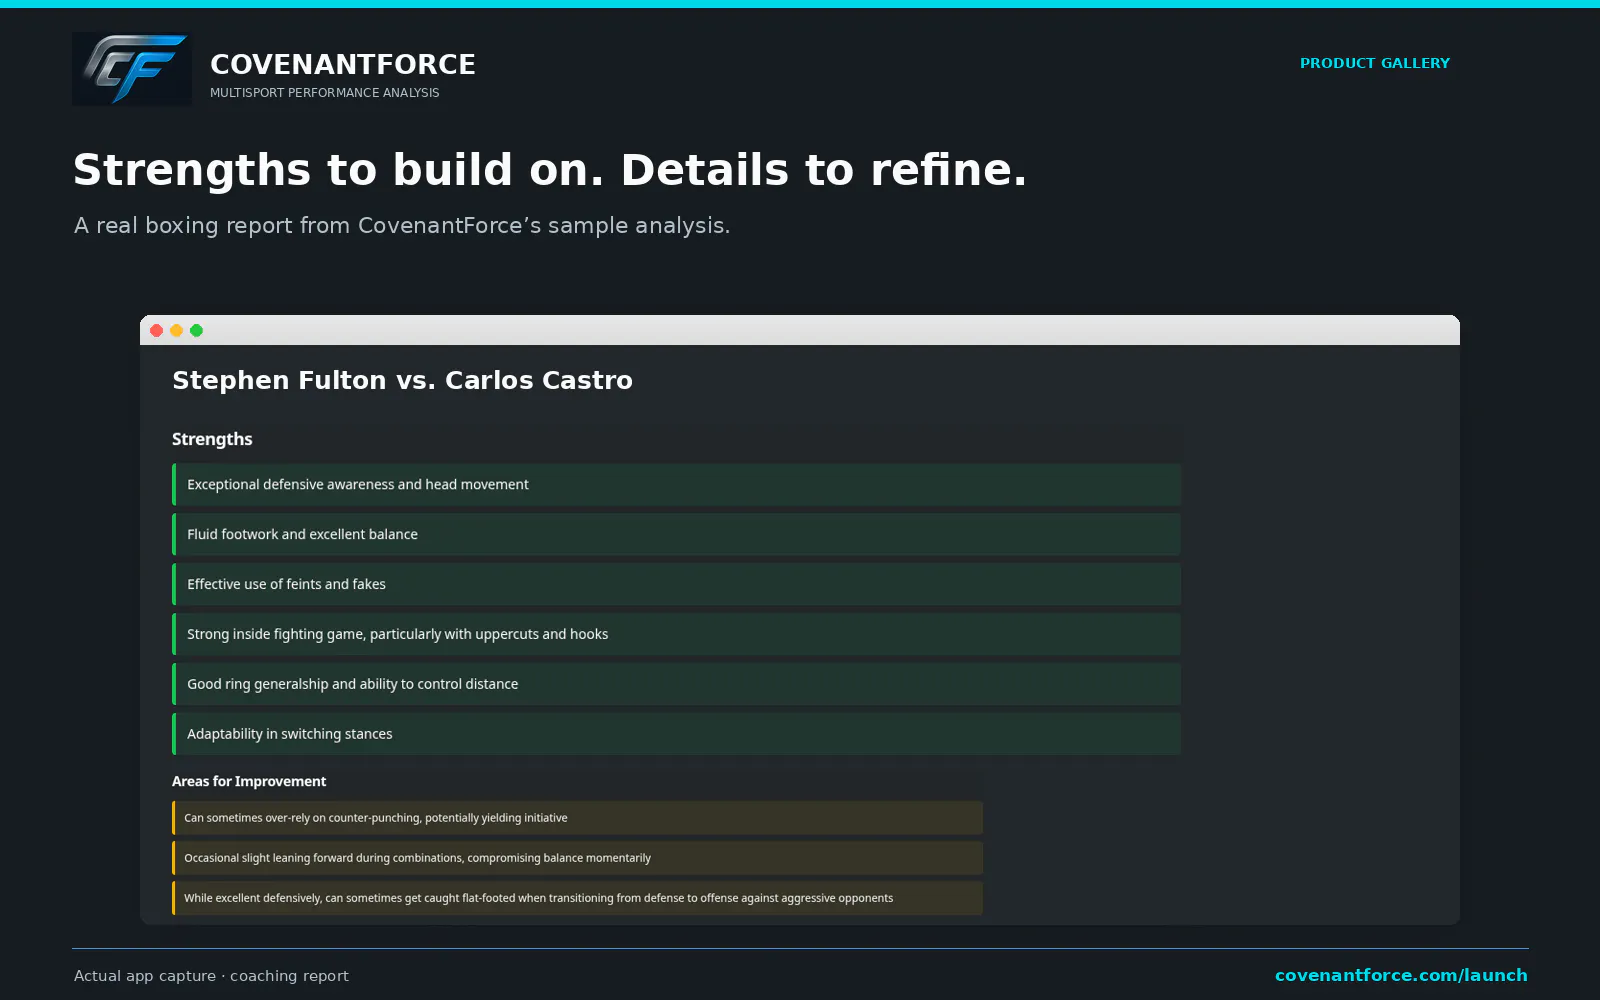Viewport: 1600px width, 1000px height.
Task: Select 'Strong inside fighting game' row
Action: (676, 634)
